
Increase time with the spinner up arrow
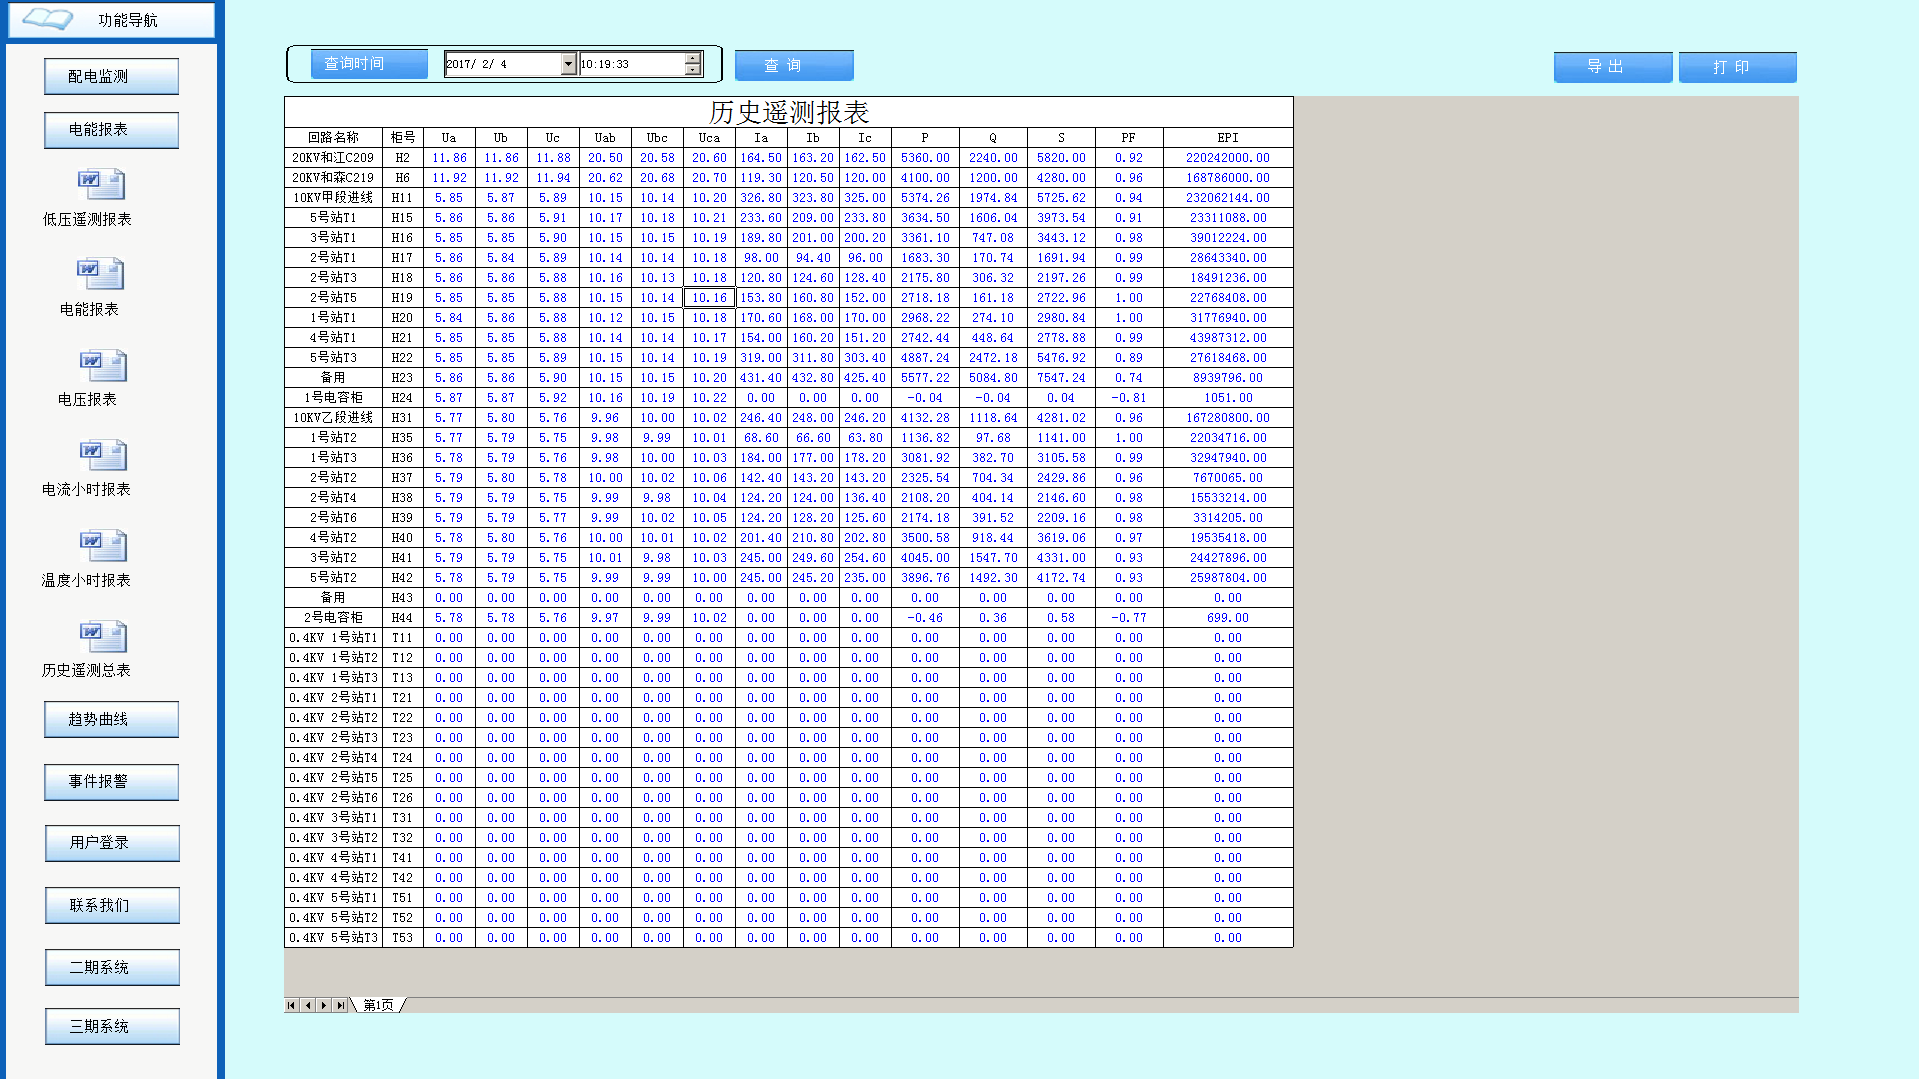(x=692, y=58)
